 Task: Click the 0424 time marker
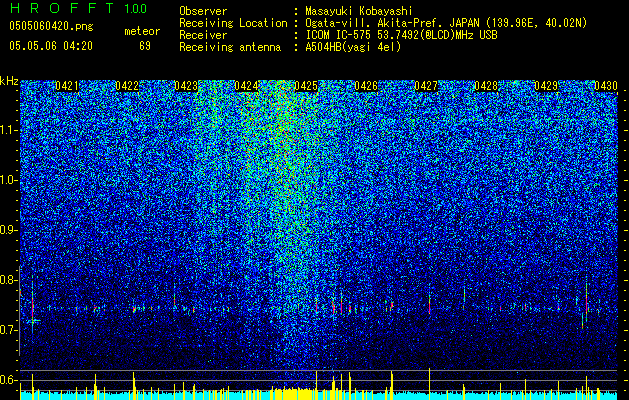tap(246, 86)
